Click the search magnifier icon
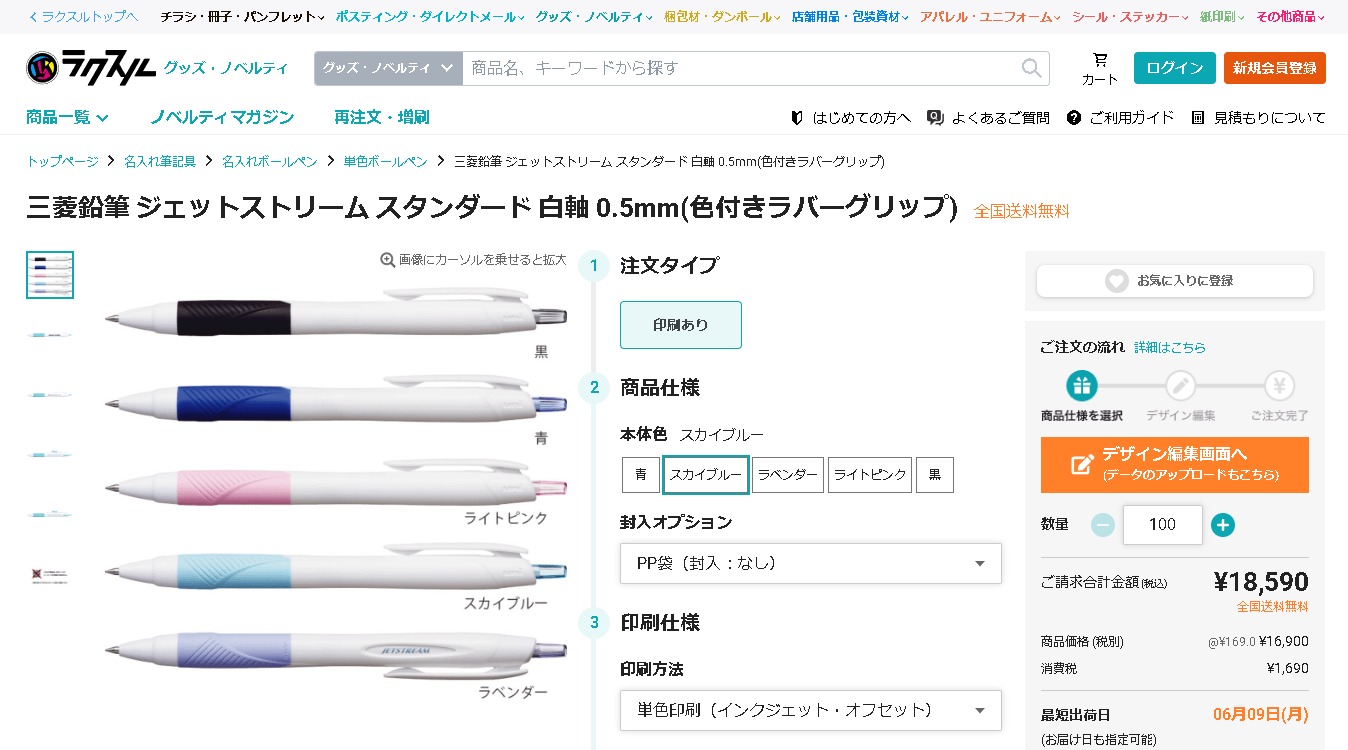The height and width of the screenshot is (750, 1348). pyautogui.click(x=1031, y=68)
